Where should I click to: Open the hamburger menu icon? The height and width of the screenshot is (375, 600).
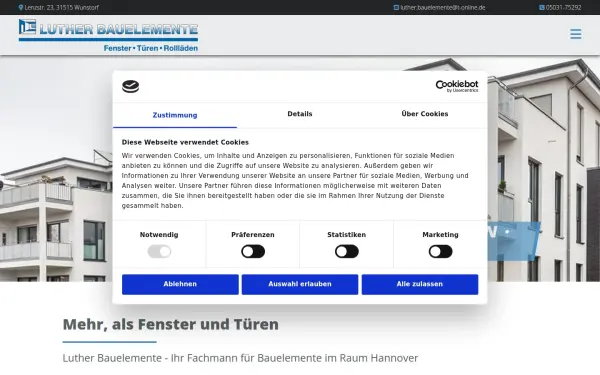576,34
